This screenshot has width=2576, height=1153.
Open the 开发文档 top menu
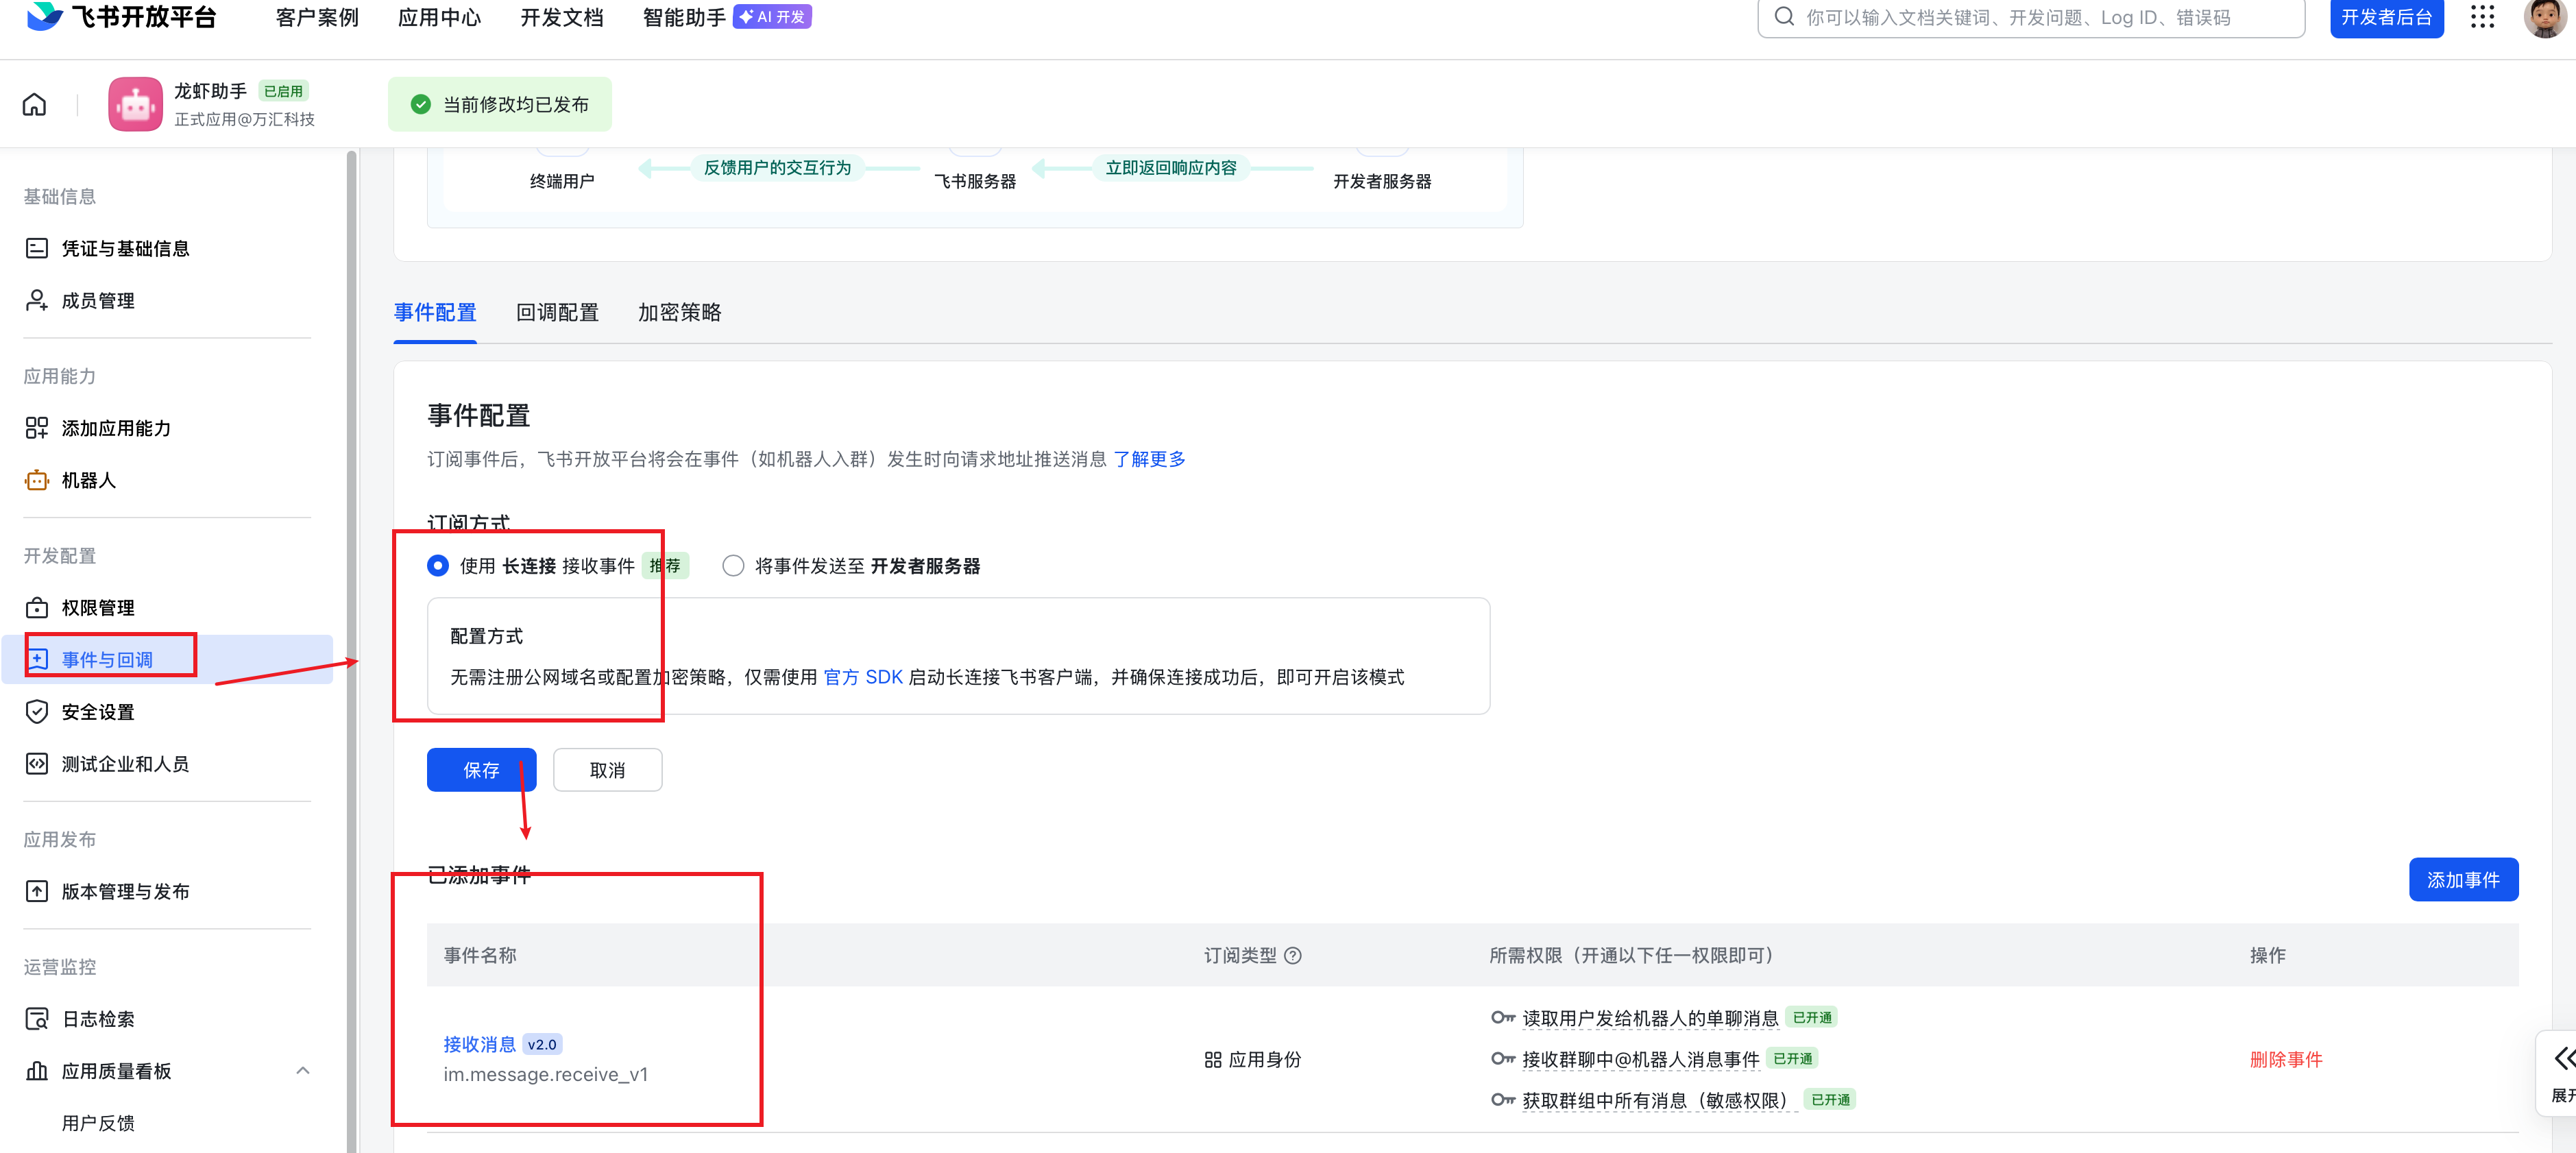[x=561, y=18]
